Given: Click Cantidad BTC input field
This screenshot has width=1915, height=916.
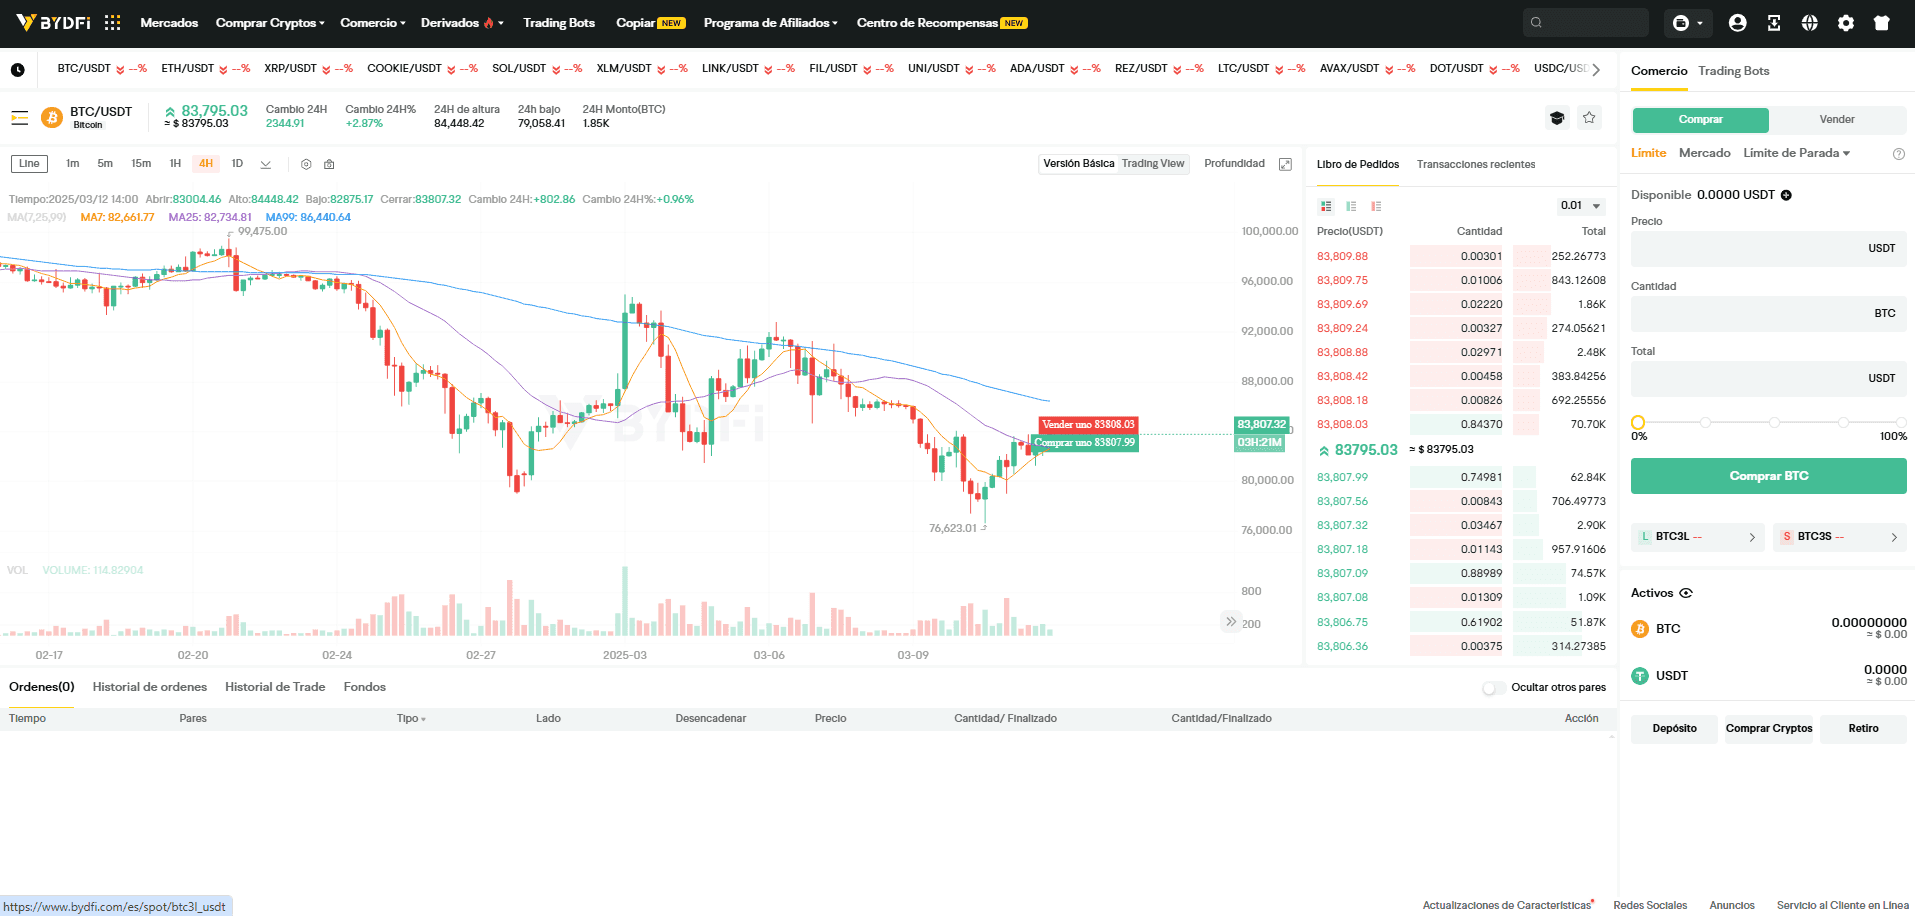Looking at the screenshot, I should (x=1769, y=314).
